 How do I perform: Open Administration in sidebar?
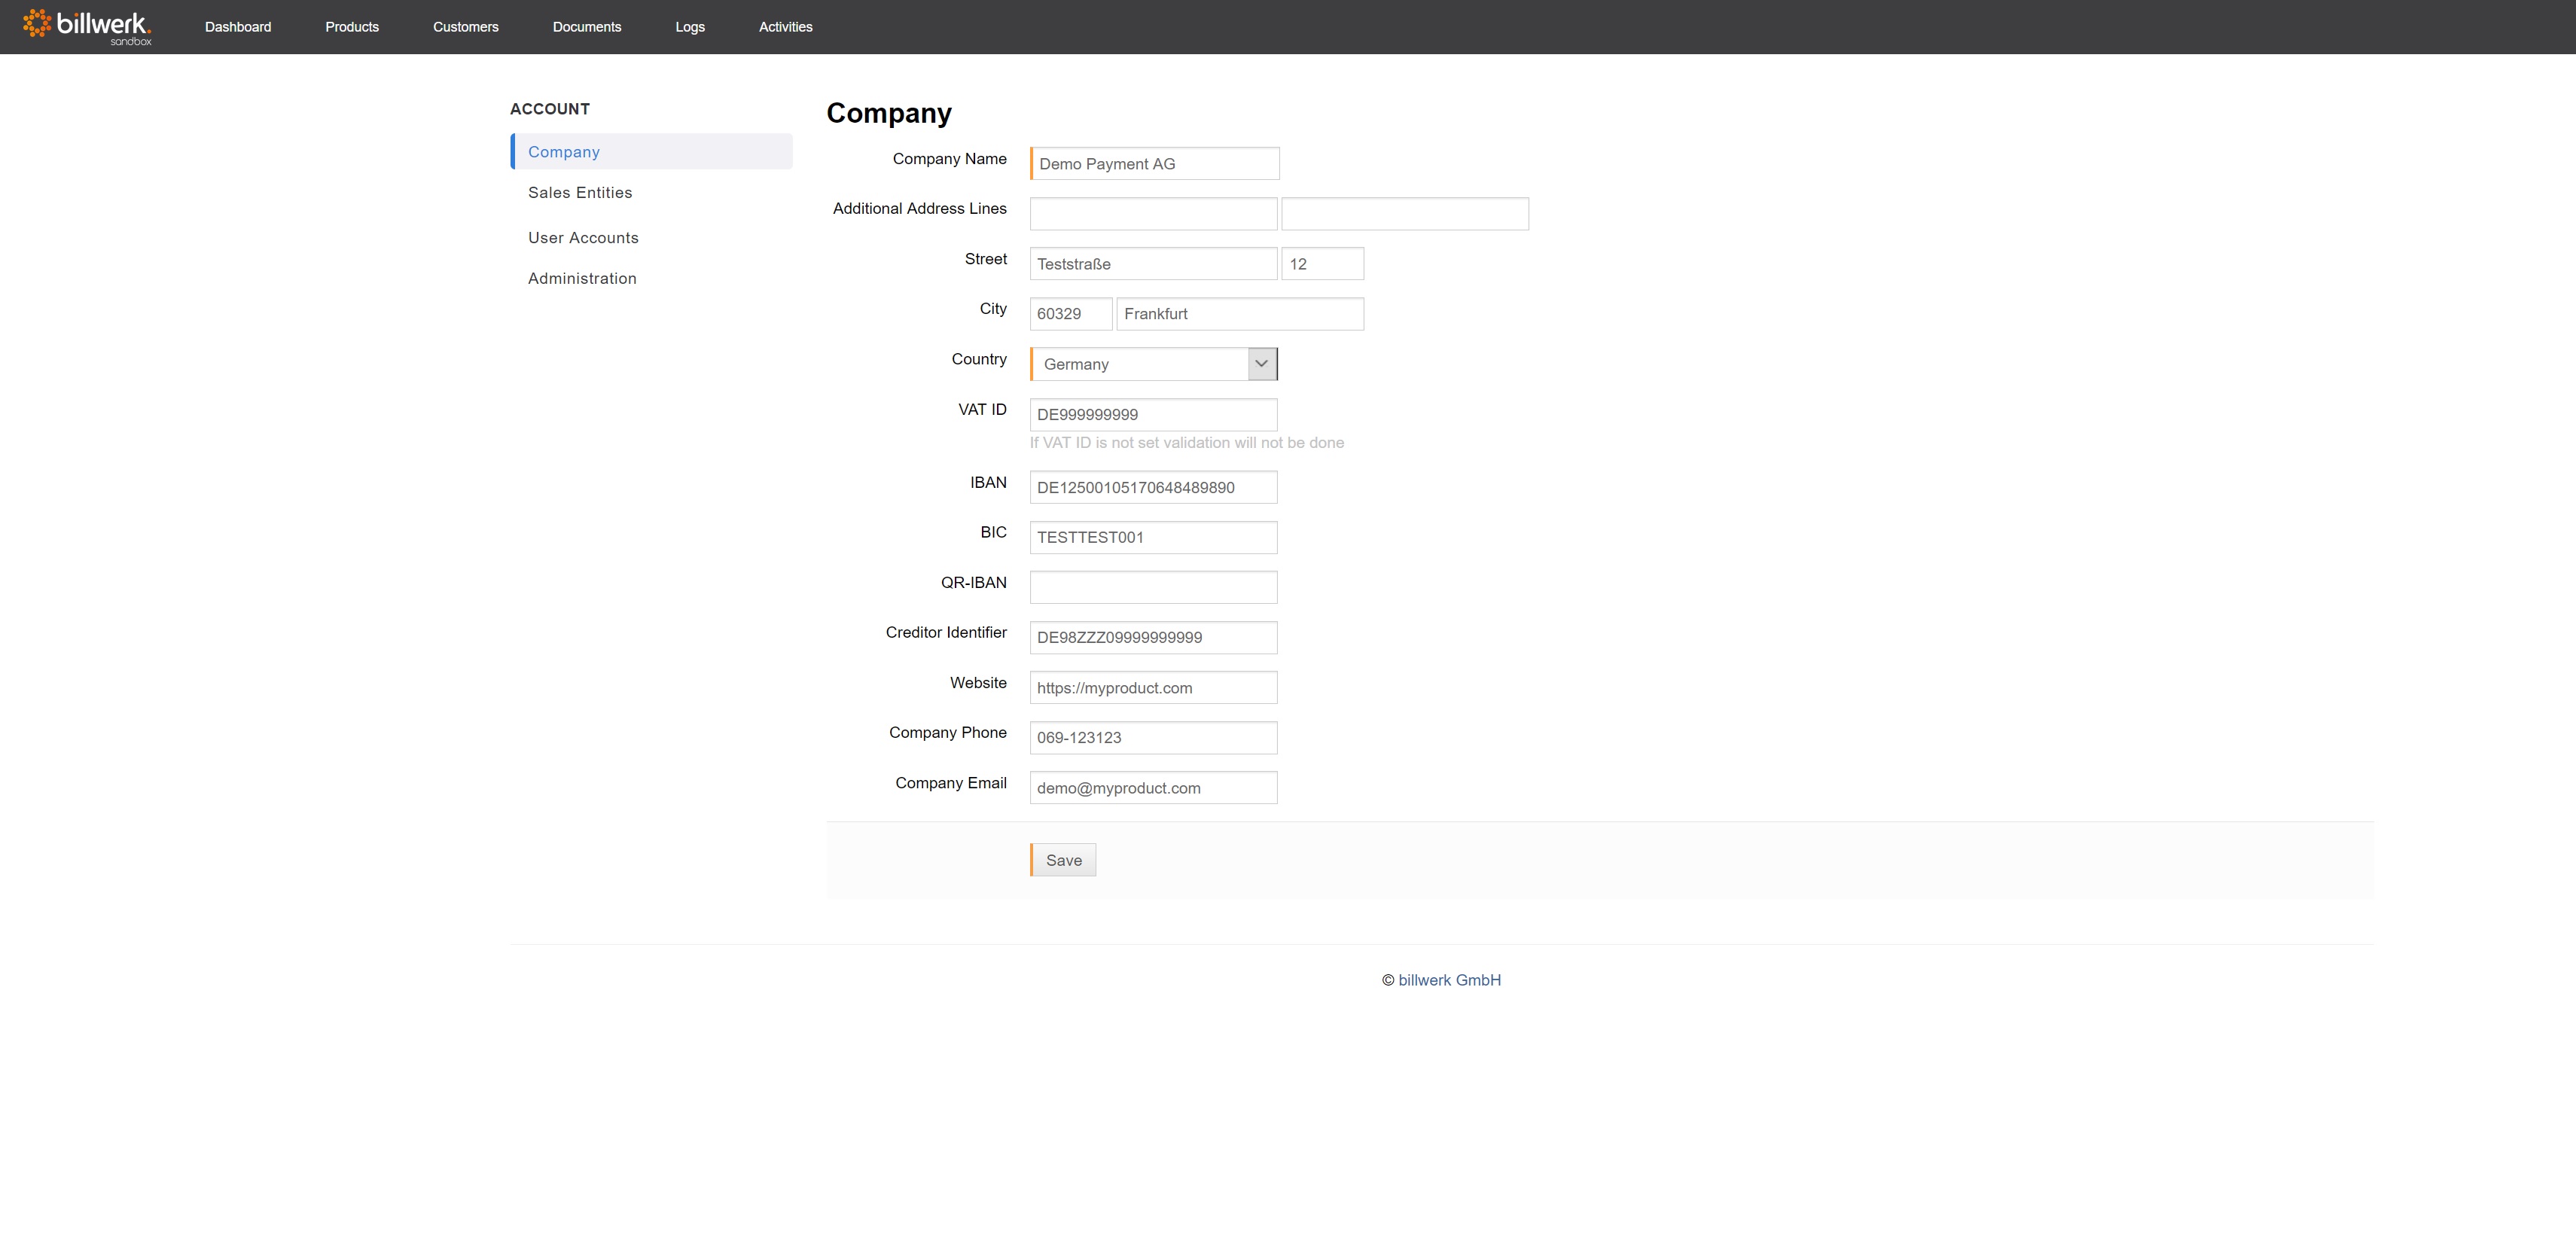pyautogui.click(x=582, y=279)
